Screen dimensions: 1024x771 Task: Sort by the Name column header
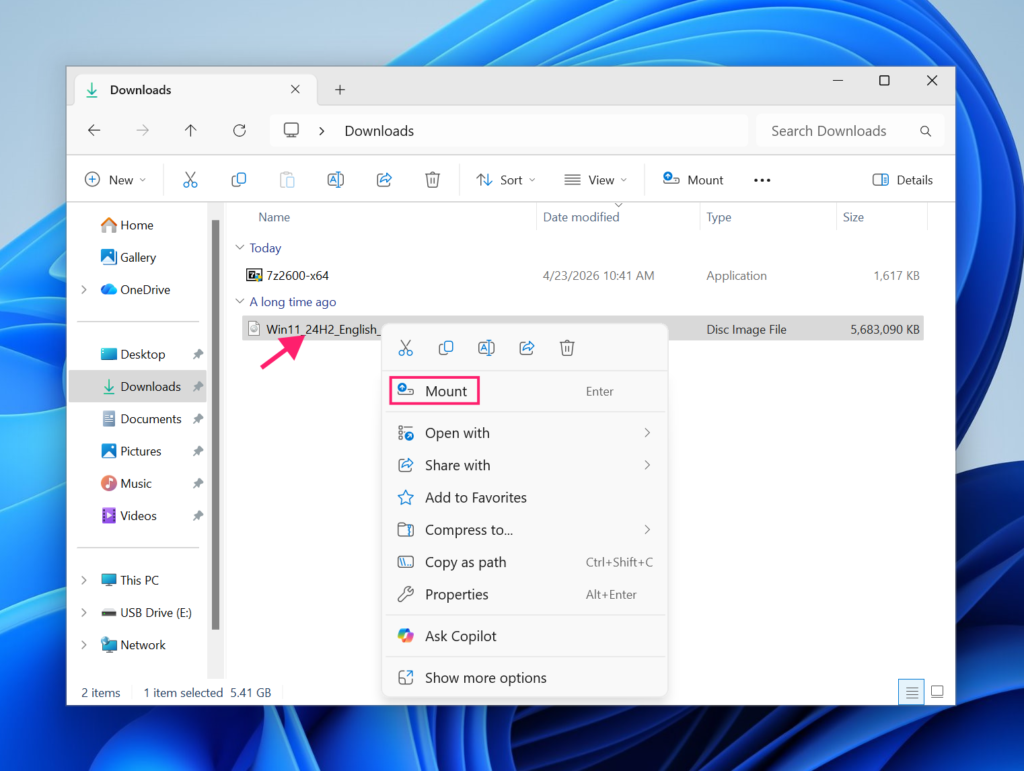[x=274, y=217]
